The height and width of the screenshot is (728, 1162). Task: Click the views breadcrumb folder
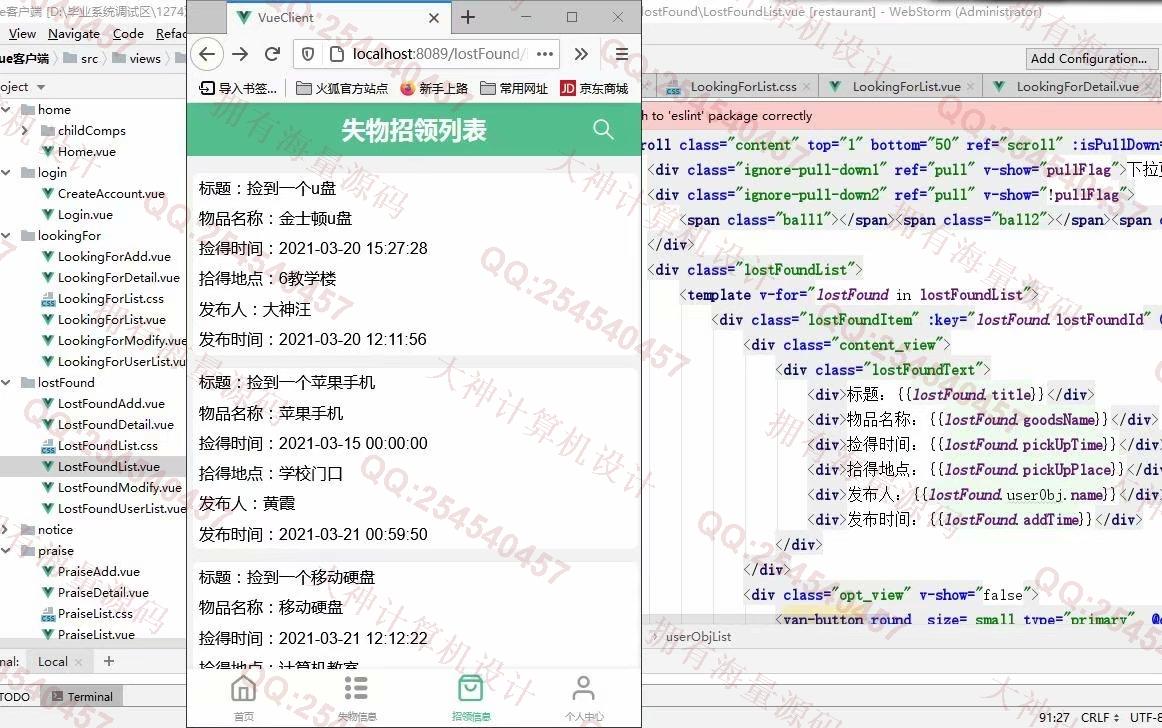coord(136,59)
